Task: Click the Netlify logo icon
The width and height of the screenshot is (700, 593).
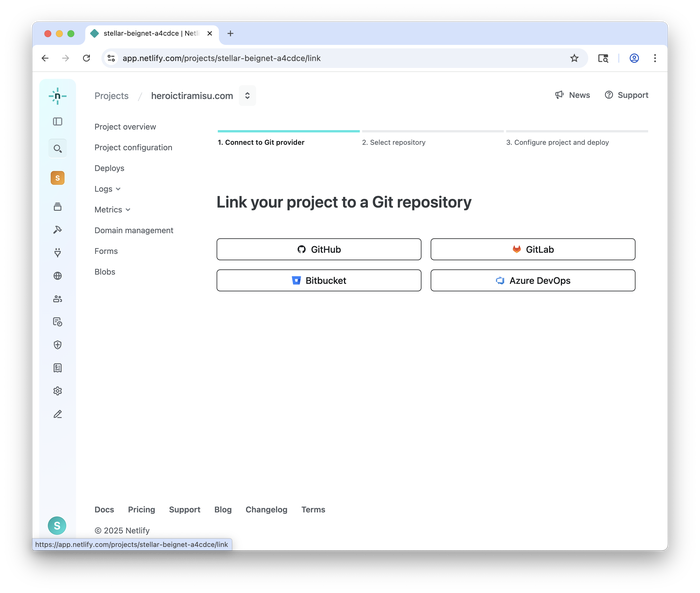Action: pyautogui.click(x=58, y=96)
